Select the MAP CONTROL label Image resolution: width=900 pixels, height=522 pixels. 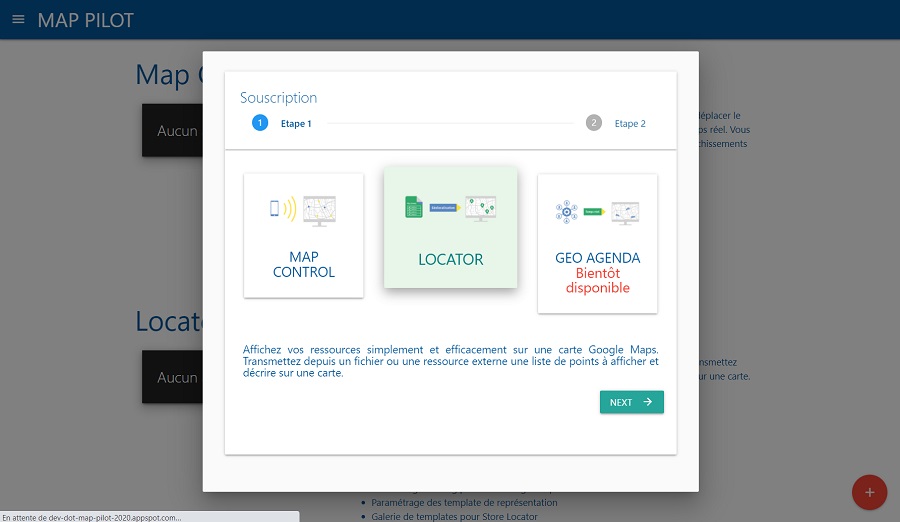304,265
